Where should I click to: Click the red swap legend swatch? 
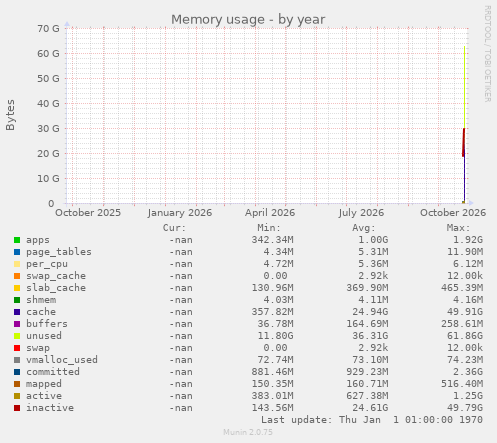tap(17, 348)
